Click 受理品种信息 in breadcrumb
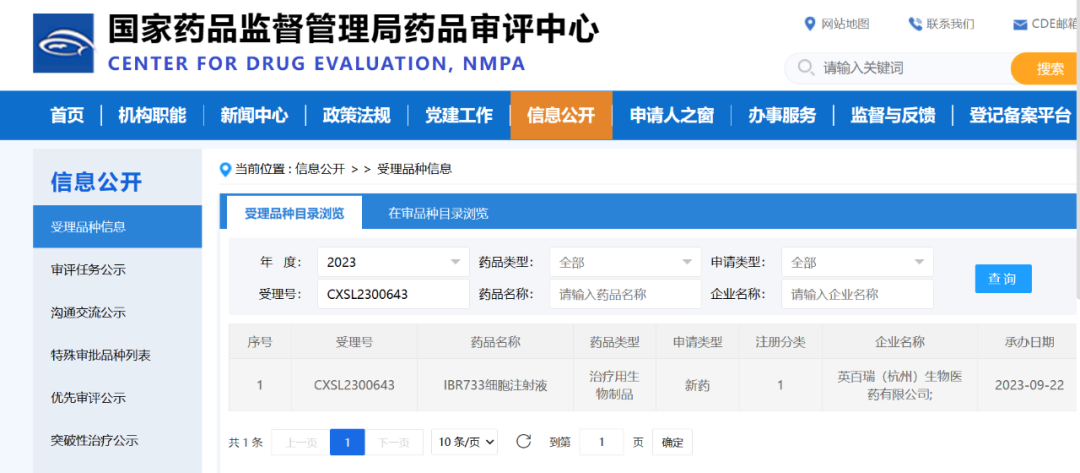 [415, 169]
